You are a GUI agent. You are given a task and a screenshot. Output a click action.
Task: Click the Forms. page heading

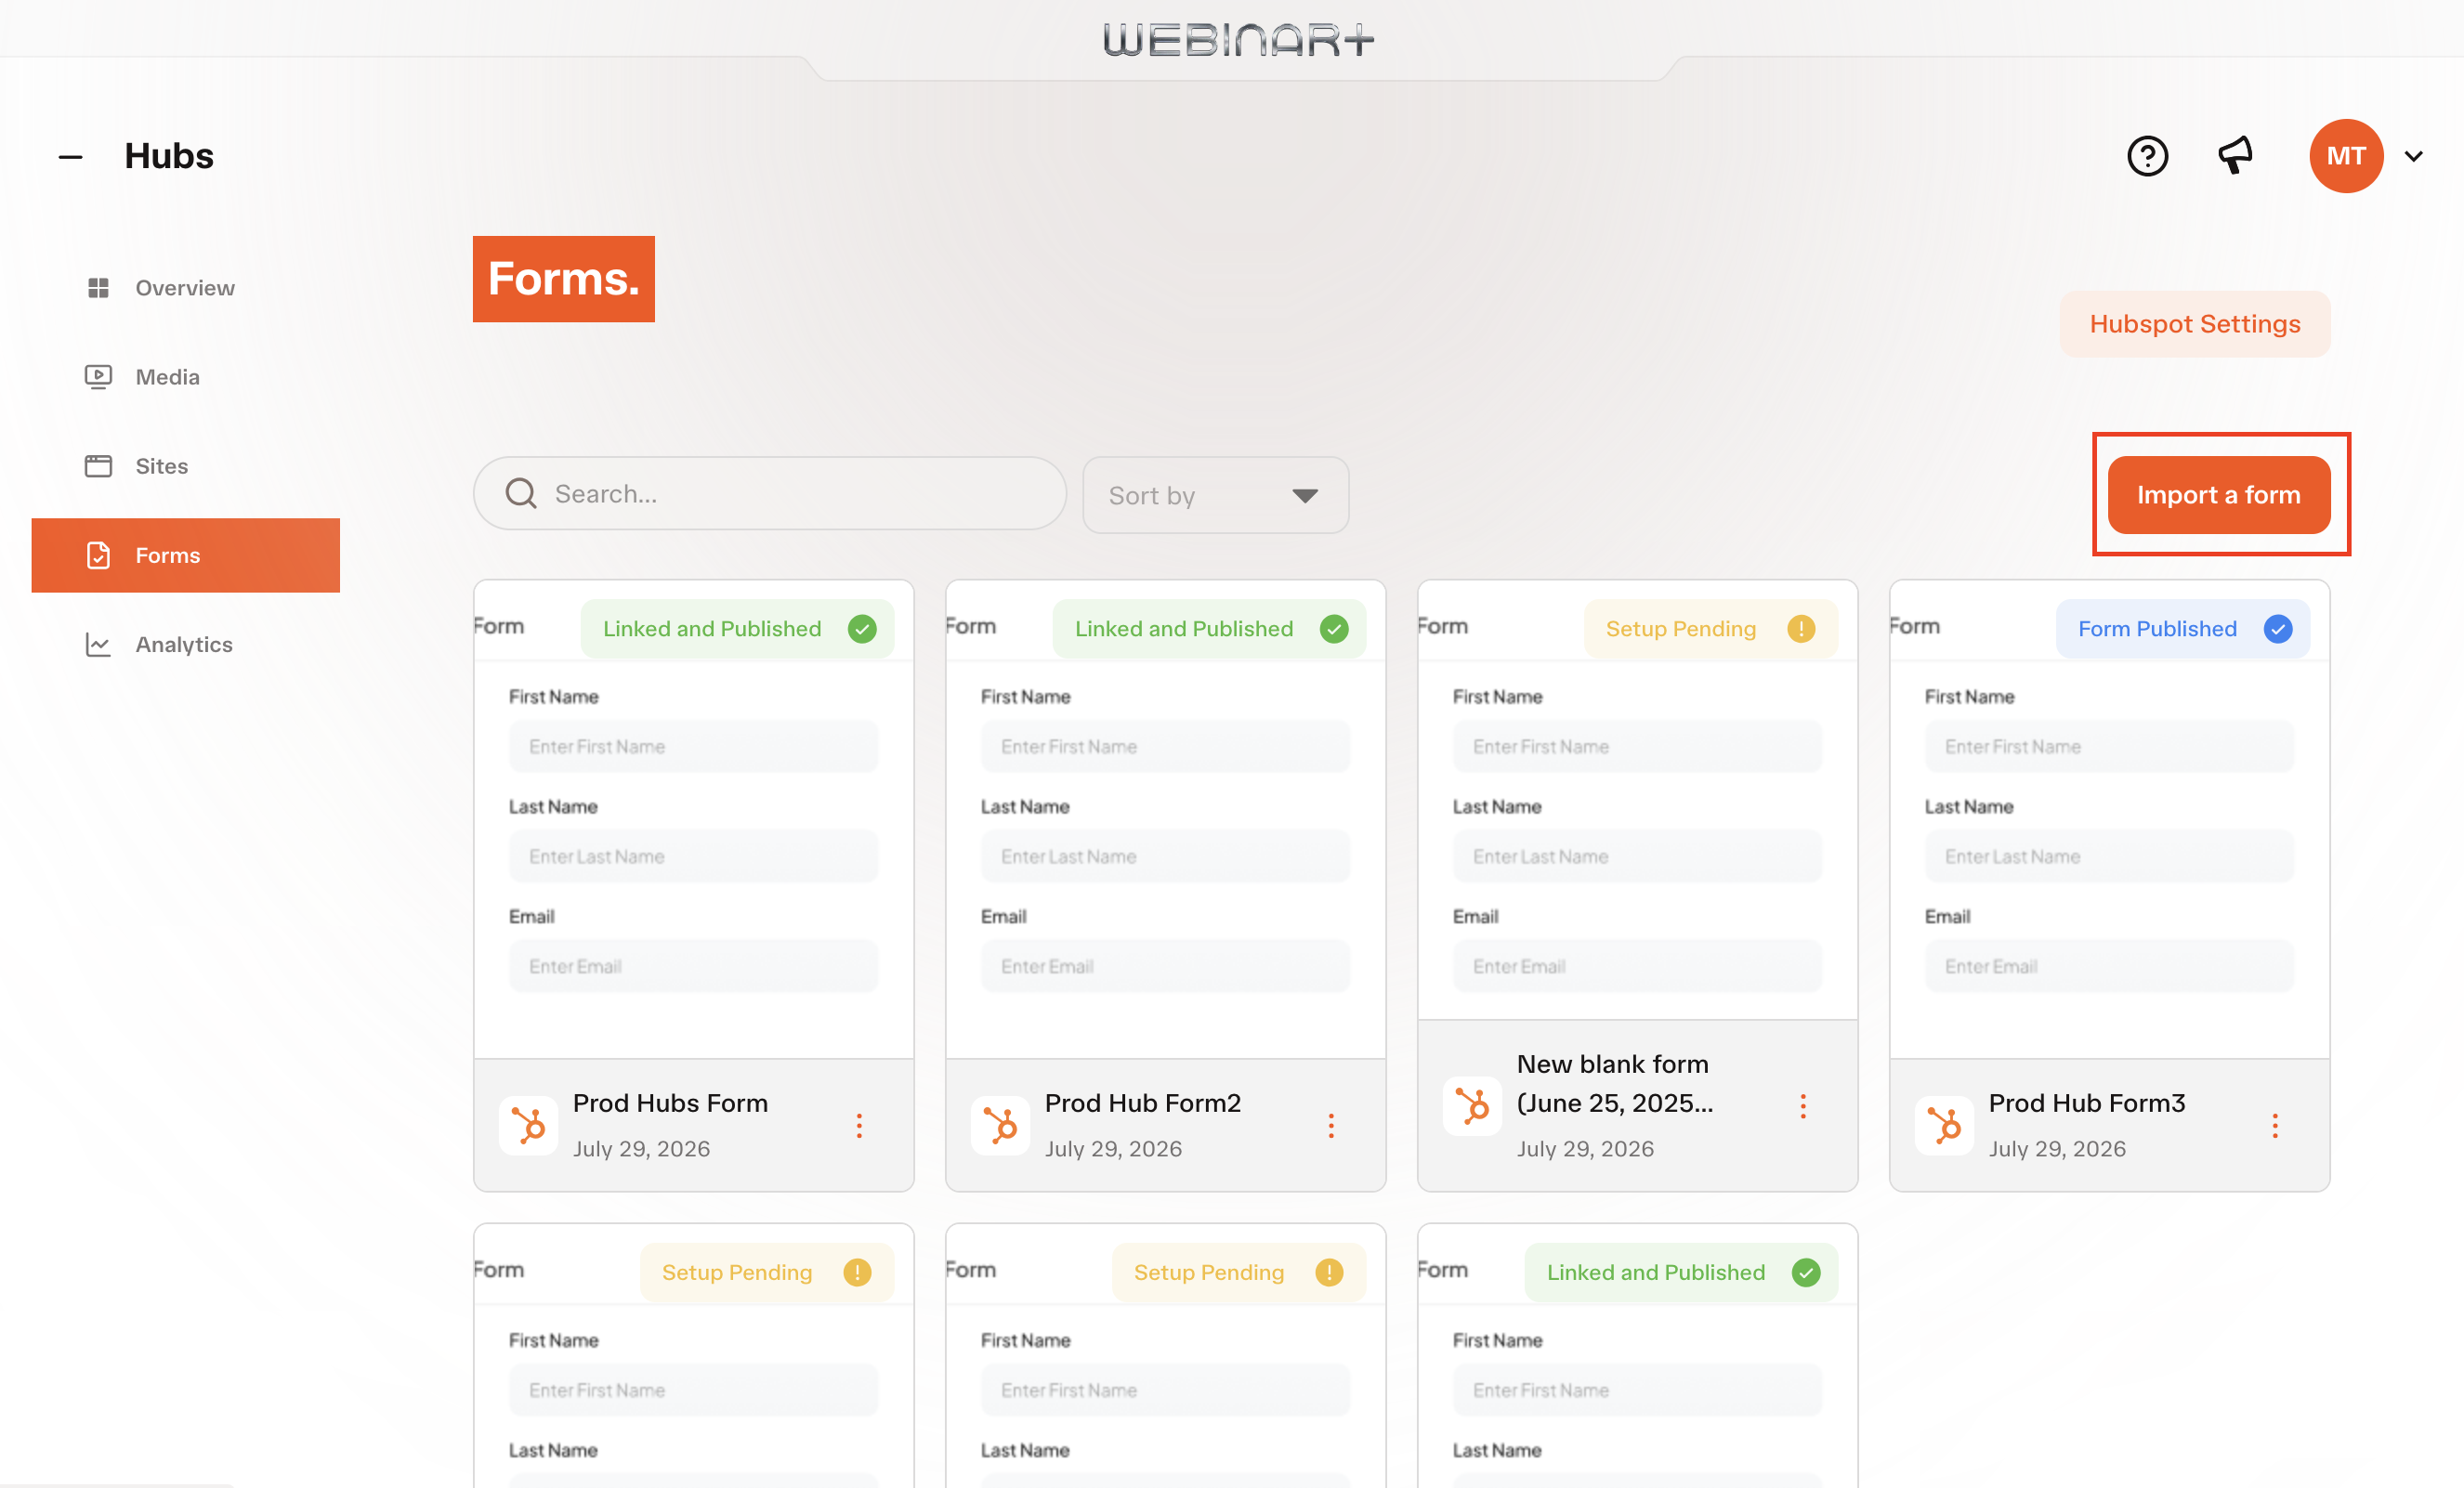click(x=564, y=279)
